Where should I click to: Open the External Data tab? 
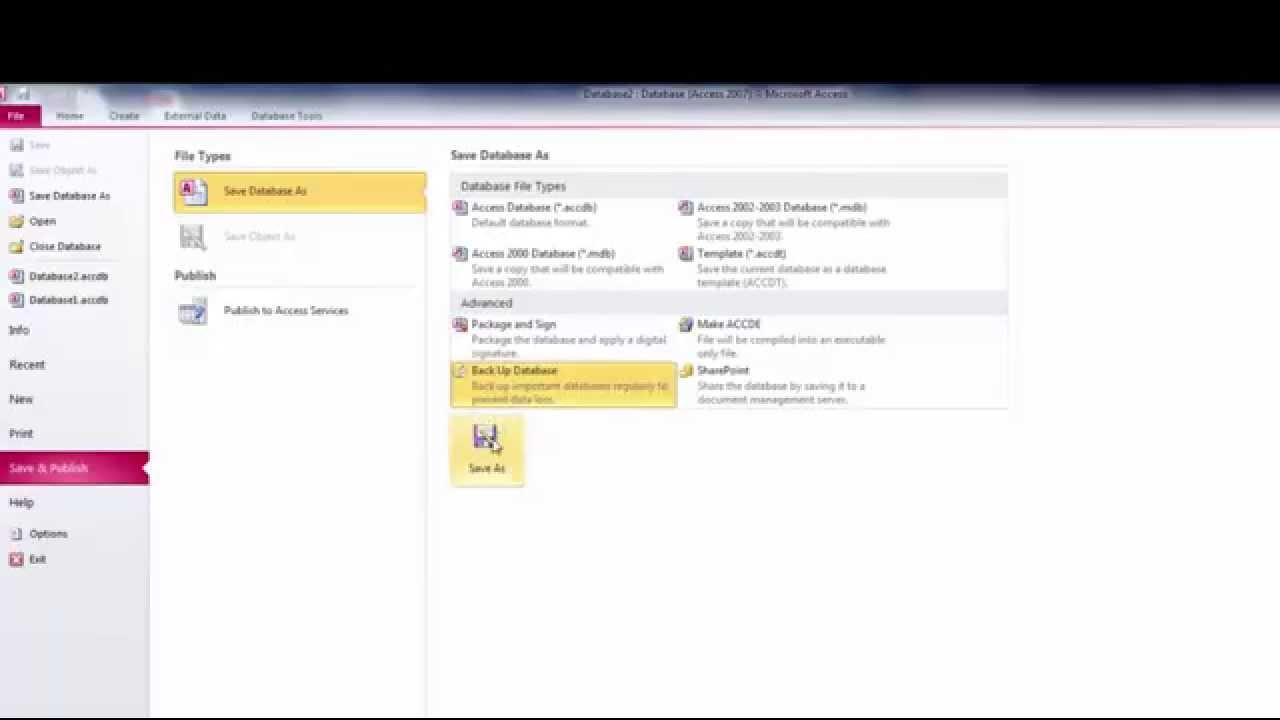195,116
